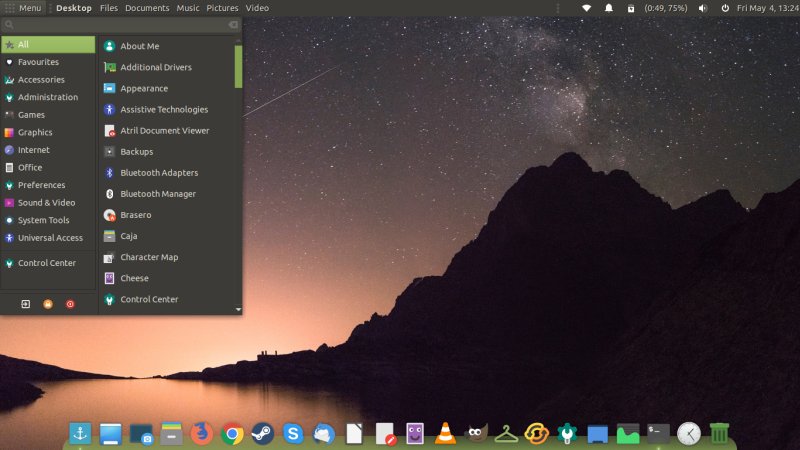Screen dimensions: 800x450
Task: Click the Wi-Fi network indicator
Action: (587, 8)
